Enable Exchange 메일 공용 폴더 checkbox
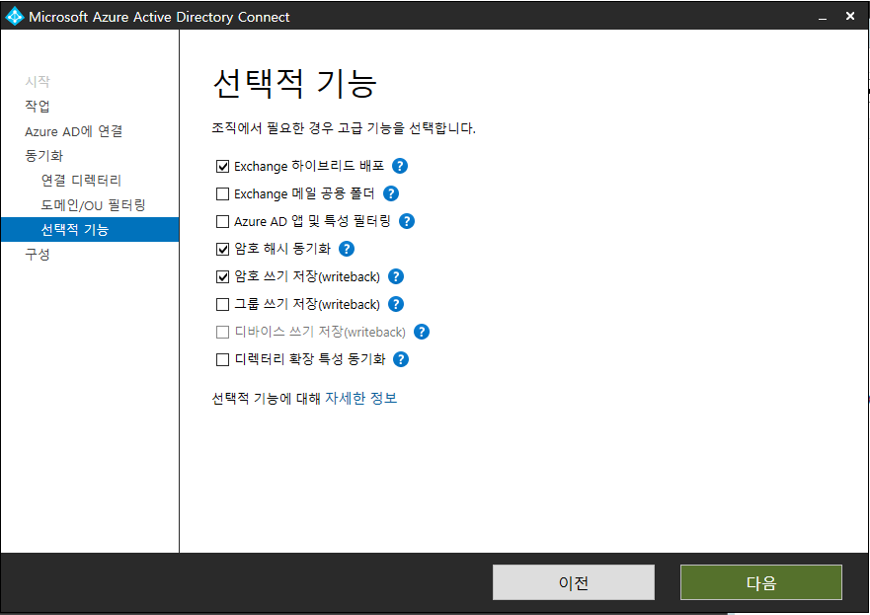 coord(222,194)
